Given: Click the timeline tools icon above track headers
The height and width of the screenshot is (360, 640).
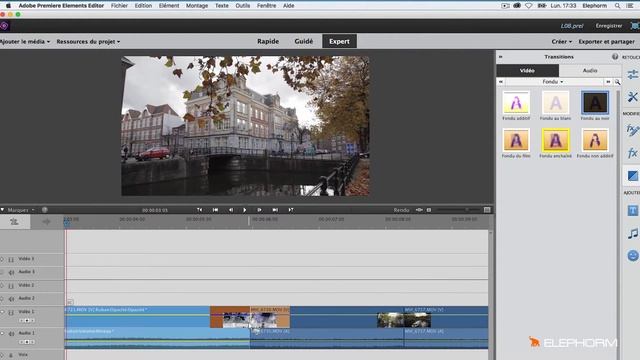Looking at the screenshot, I should coord(14,222).
